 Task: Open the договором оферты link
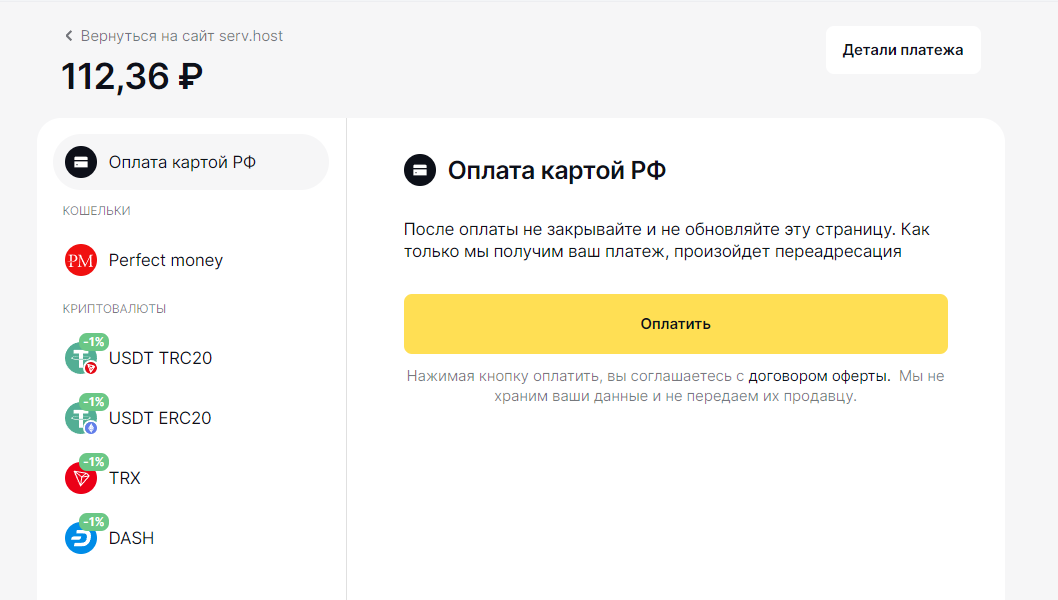tap(818, 377)
